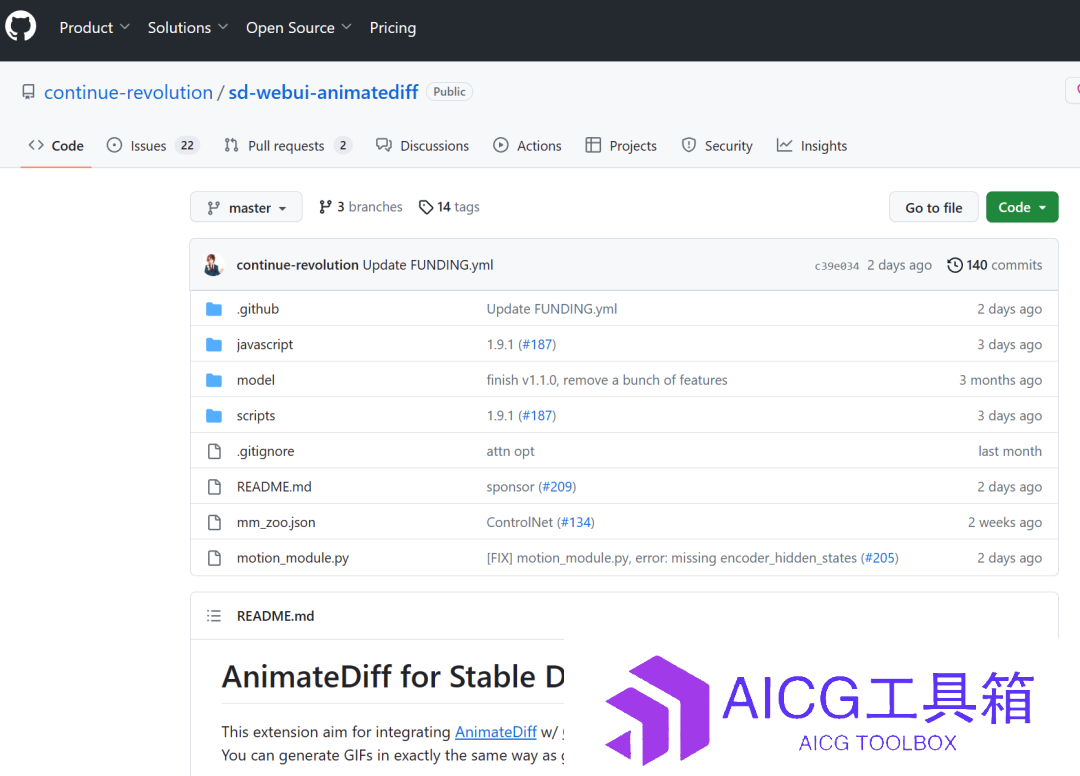Open the Projects tab
The image size is (1080, 776).
pos(621,146)
